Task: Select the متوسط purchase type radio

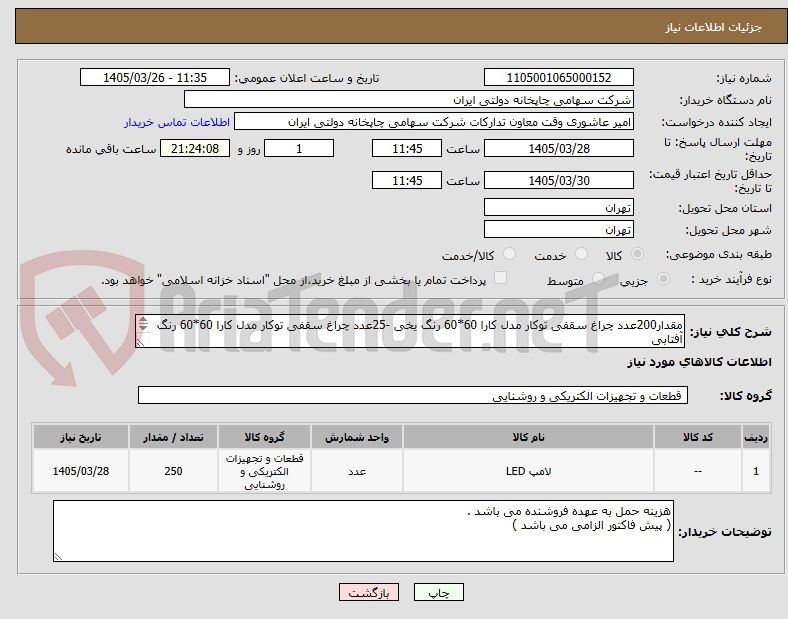Action: (598, 278)
